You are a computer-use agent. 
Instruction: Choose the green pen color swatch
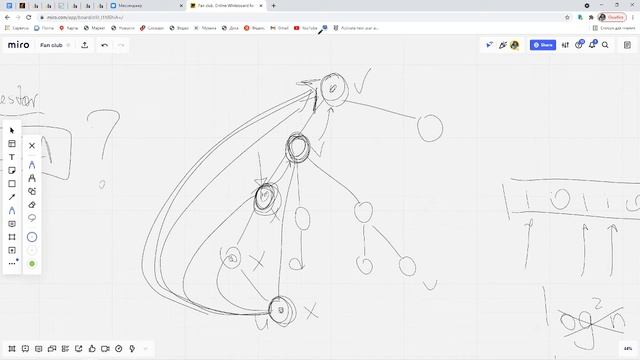32,264
